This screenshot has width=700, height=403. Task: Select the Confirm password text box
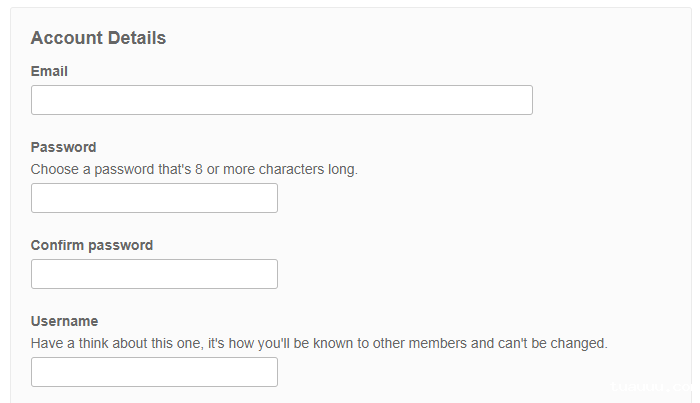tap(154, 274)
